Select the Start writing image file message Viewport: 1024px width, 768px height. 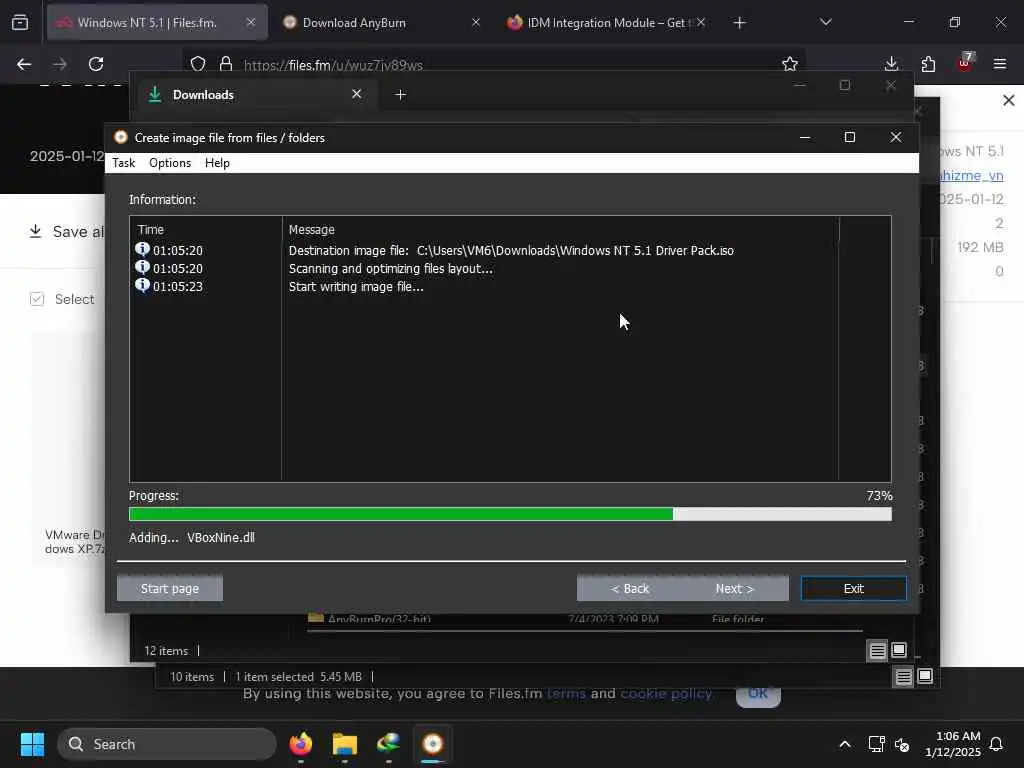356,287
